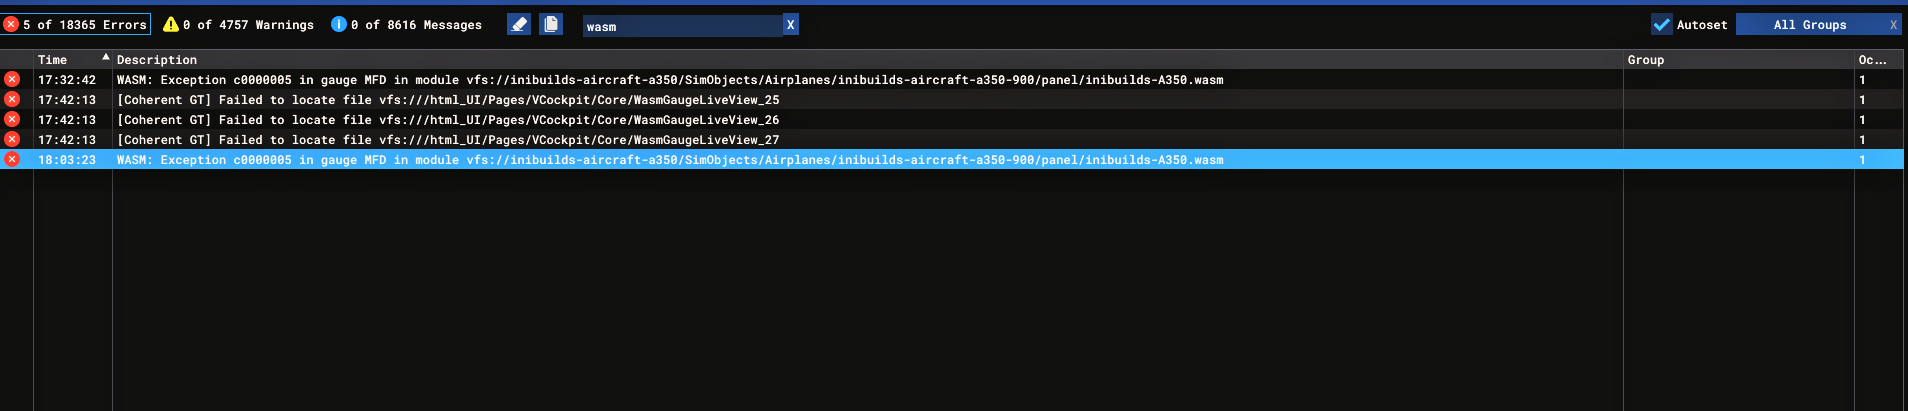Click the Time column sort arrow

(x=106, y=57)
